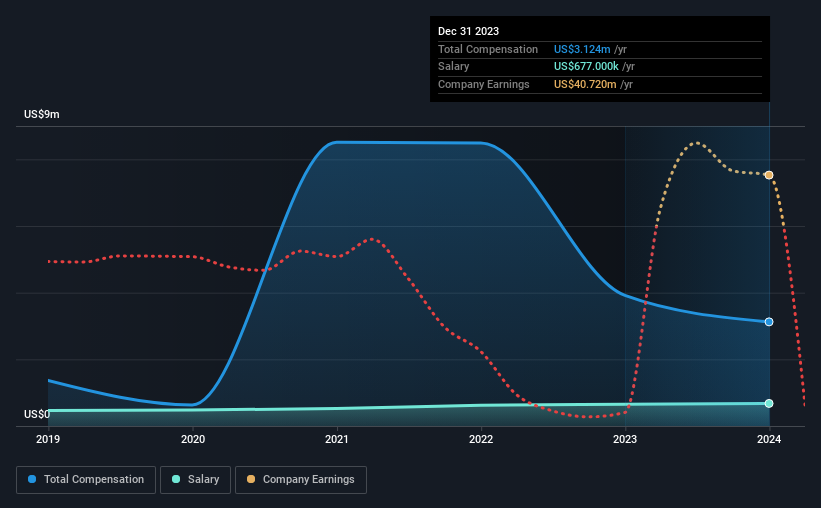Click the US$3.124m total compensation value
The width and height of the screenshot is (821, 508).
coord(582,49)
